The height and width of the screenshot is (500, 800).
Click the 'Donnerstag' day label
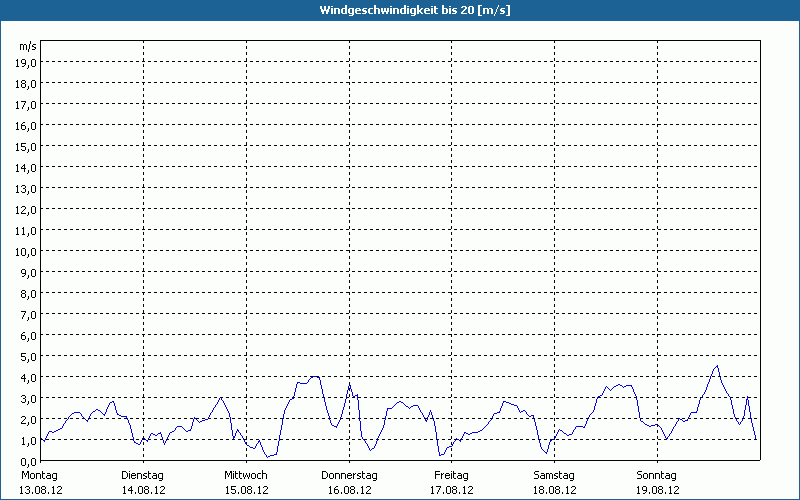(x=349, y=476)
